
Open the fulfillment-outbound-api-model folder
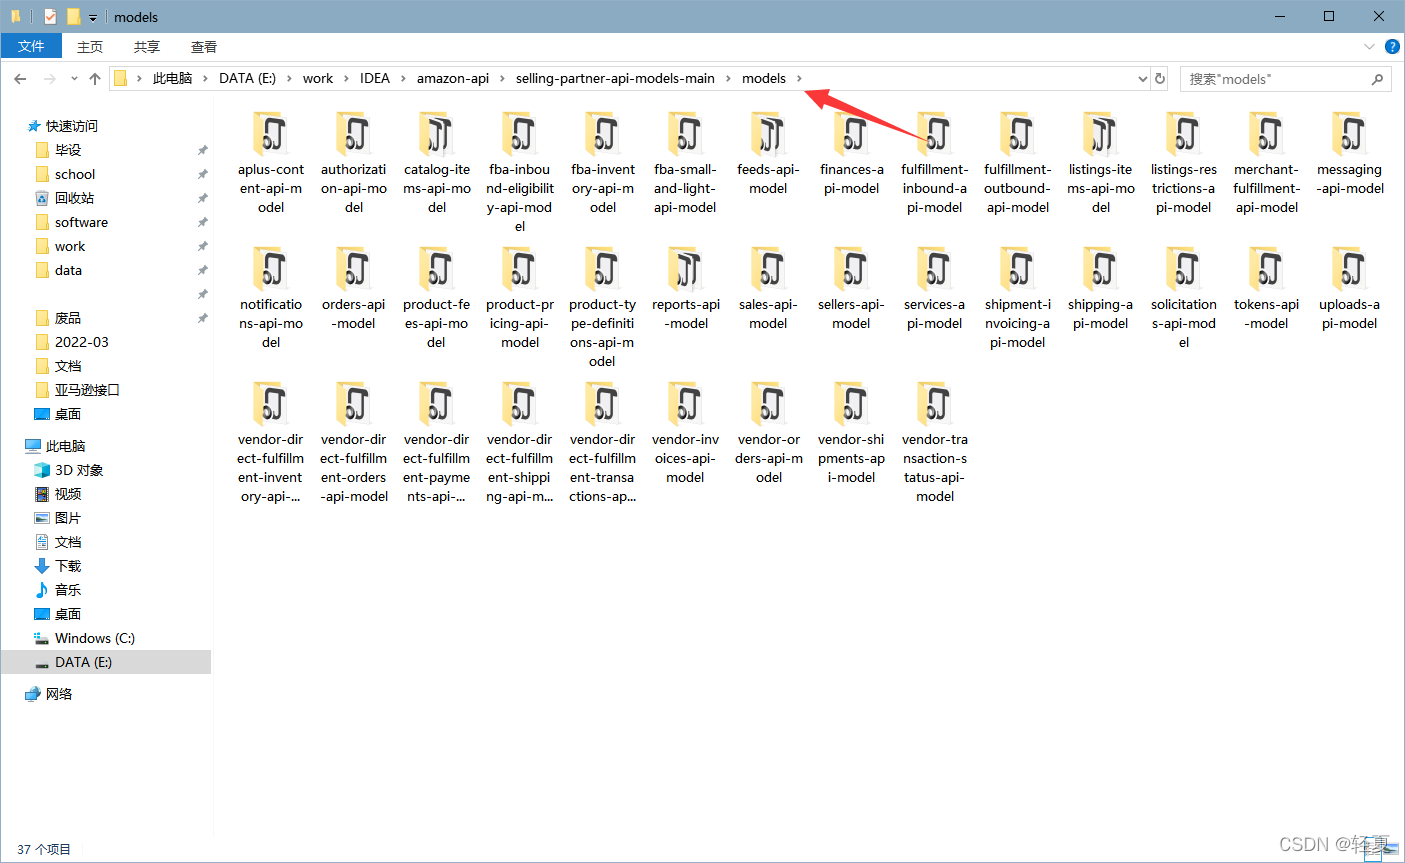[x=1017, y=162]
